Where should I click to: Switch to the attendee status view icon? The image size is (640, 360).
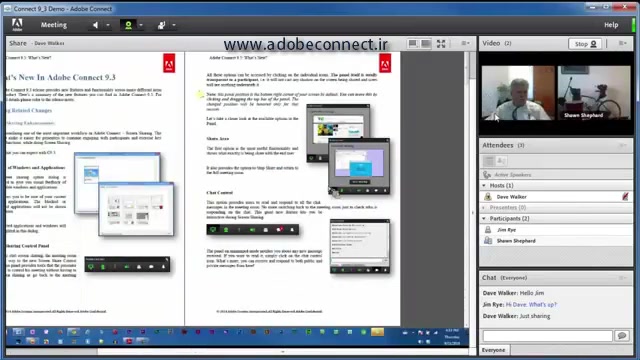501,161
